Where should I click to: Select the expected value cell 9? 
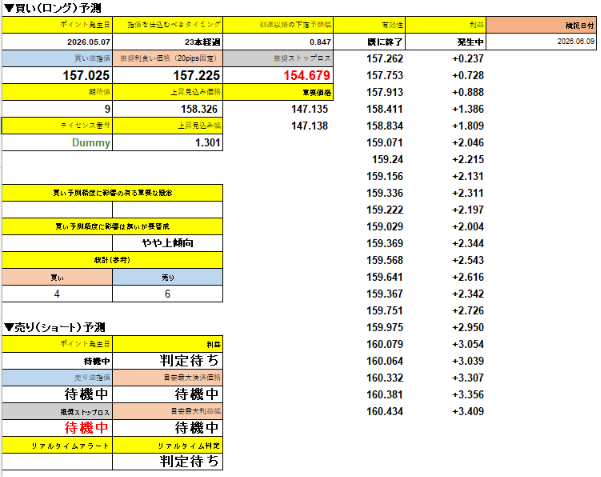[57, 109]
